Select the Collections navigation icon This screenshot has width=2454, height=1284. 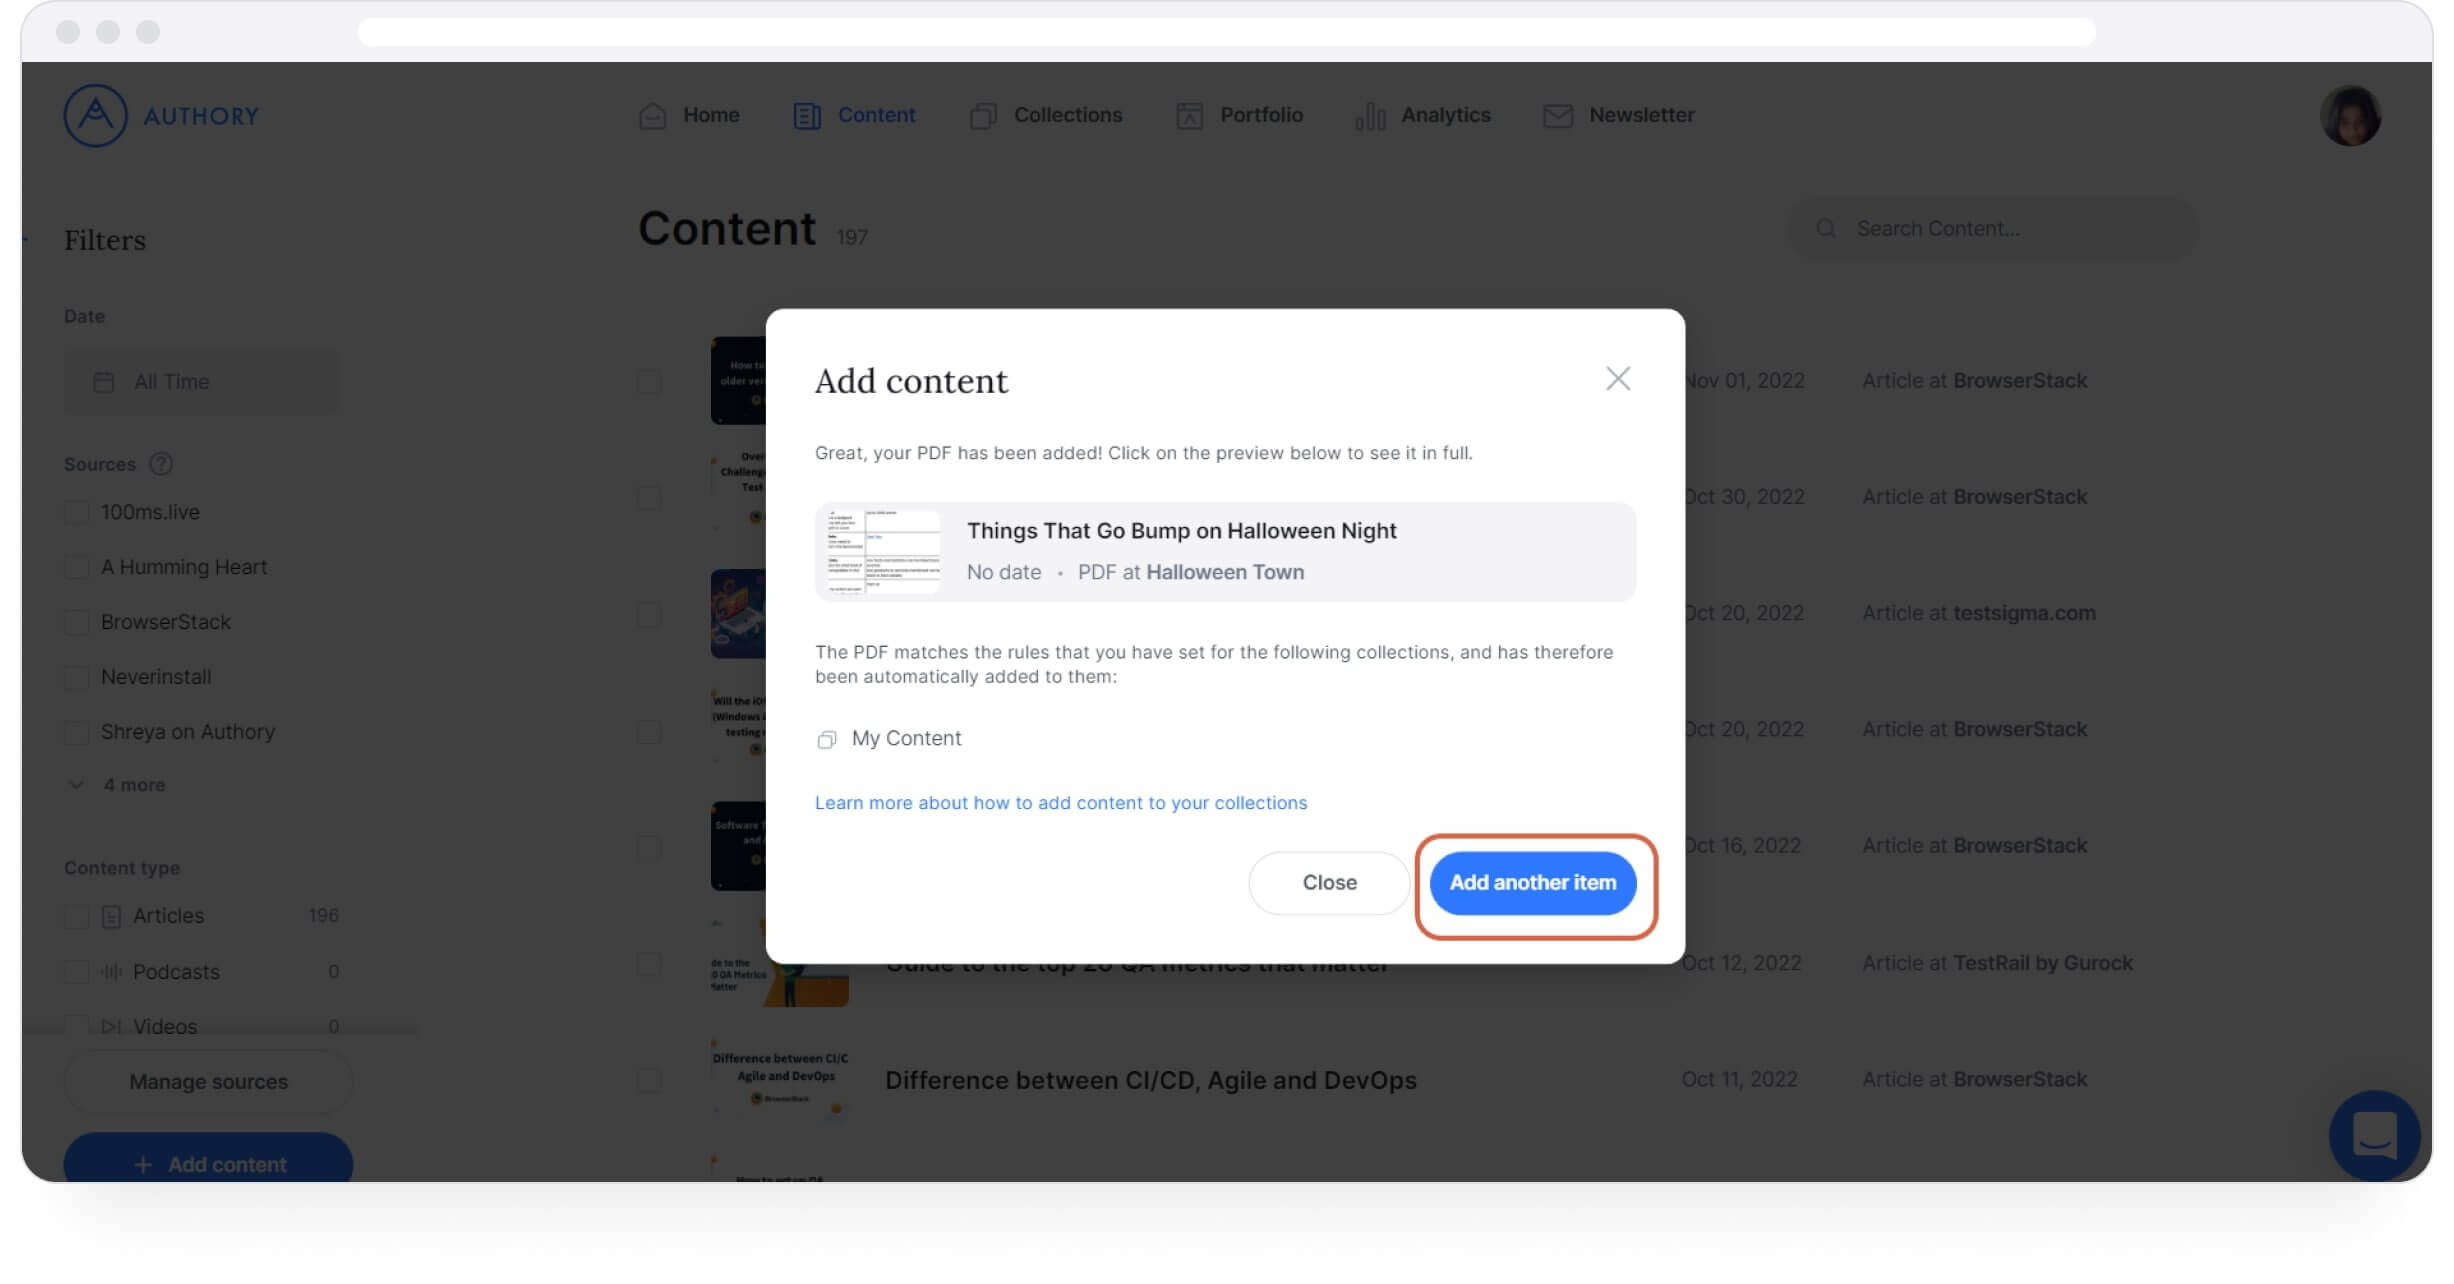[x=983, y=115]
